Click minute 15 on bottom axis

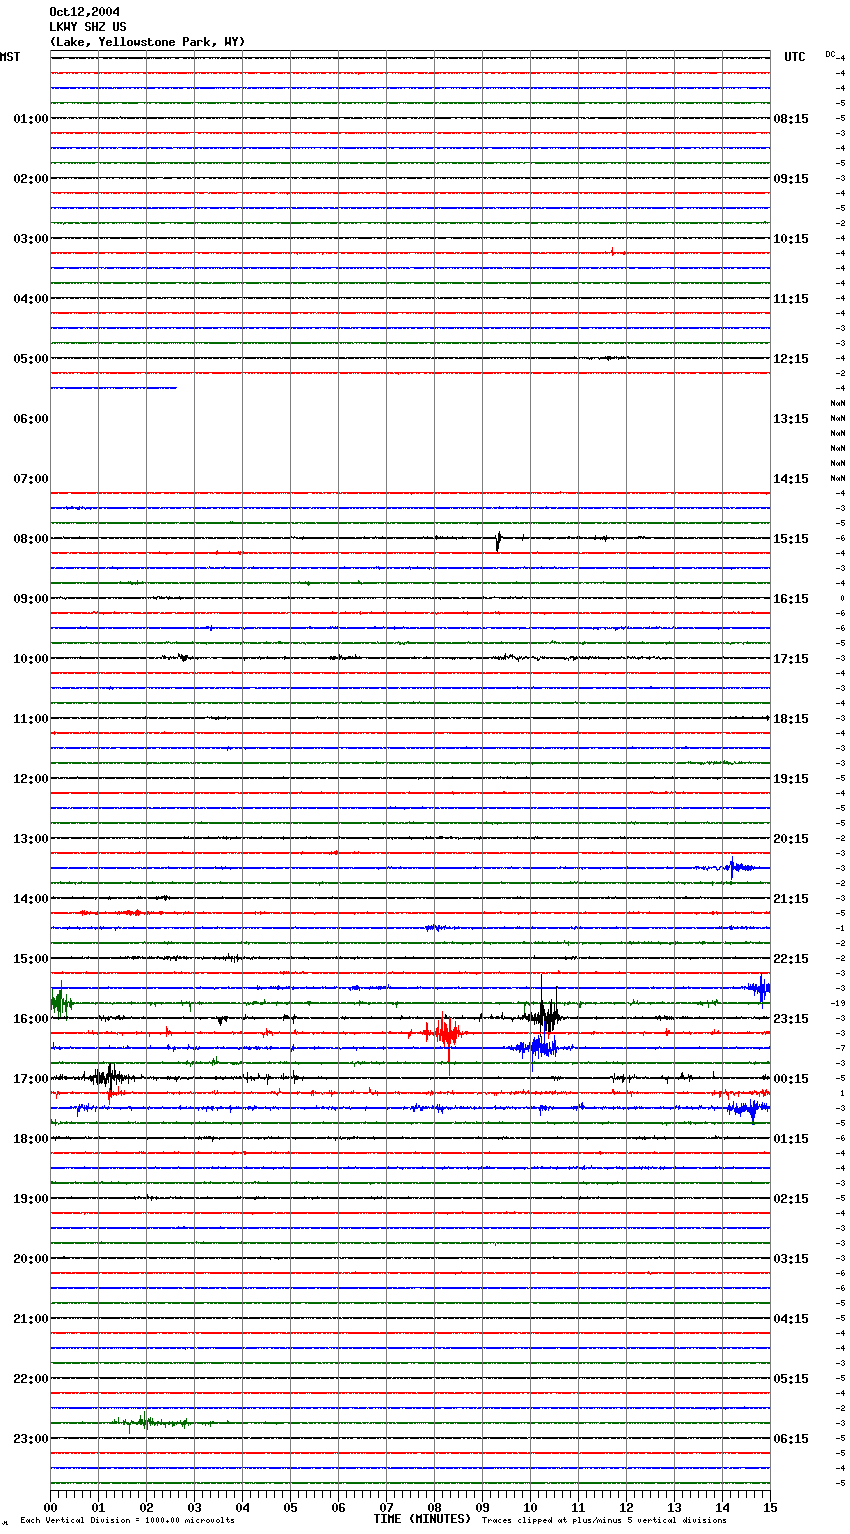pyautogui.click(x=770, y=1507)
